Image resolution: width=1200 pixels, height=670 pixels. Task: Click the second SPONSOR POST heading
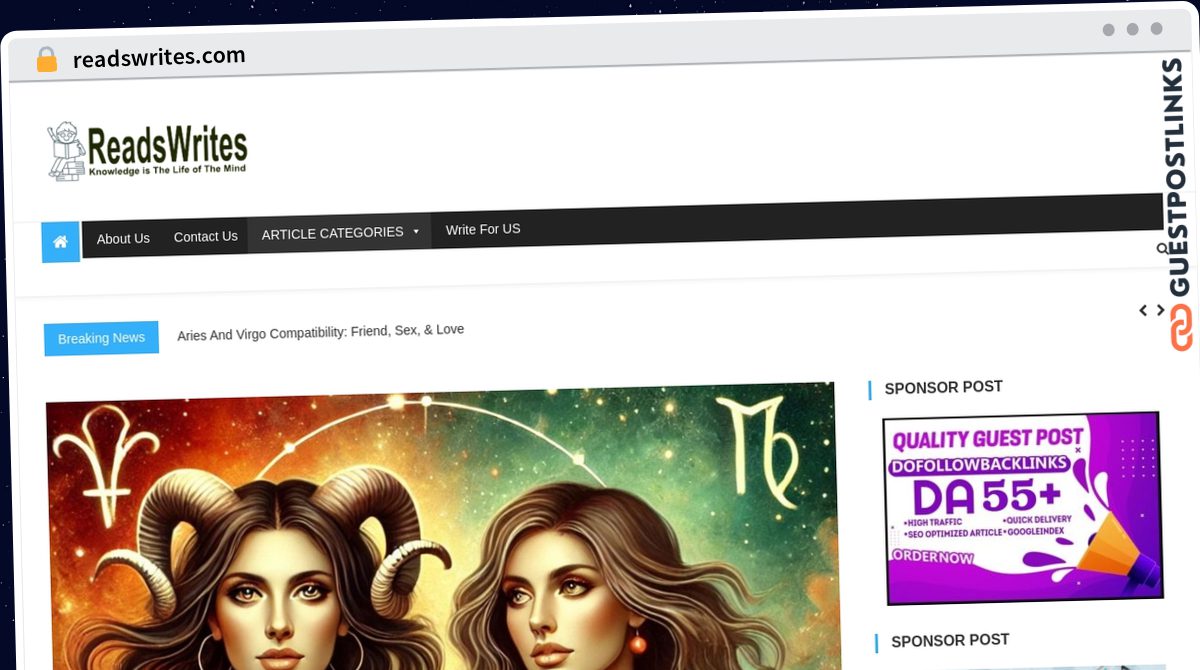coord(950,640)
